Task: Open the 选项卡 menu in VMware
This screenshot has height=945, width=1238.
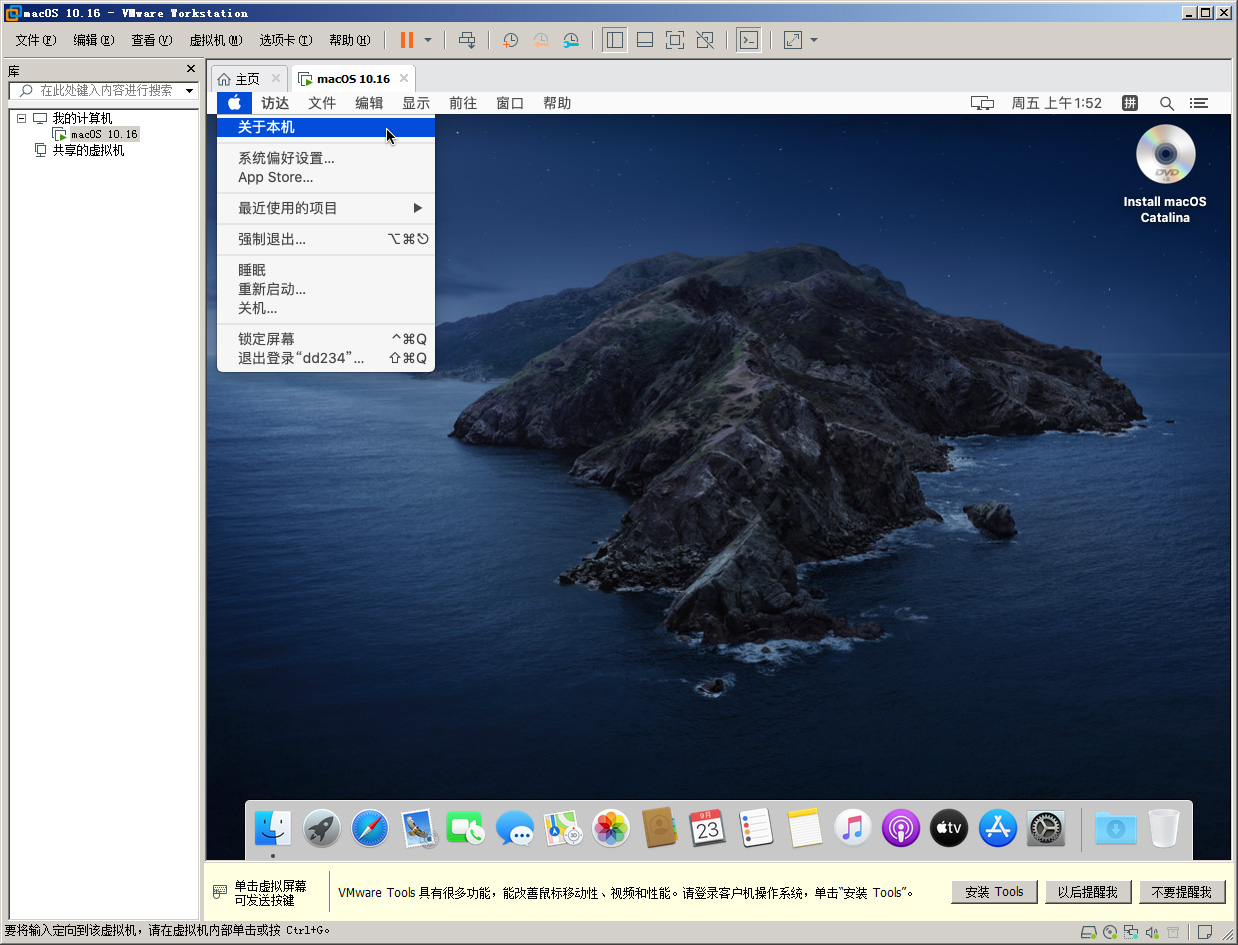Action: pos(286,40)
